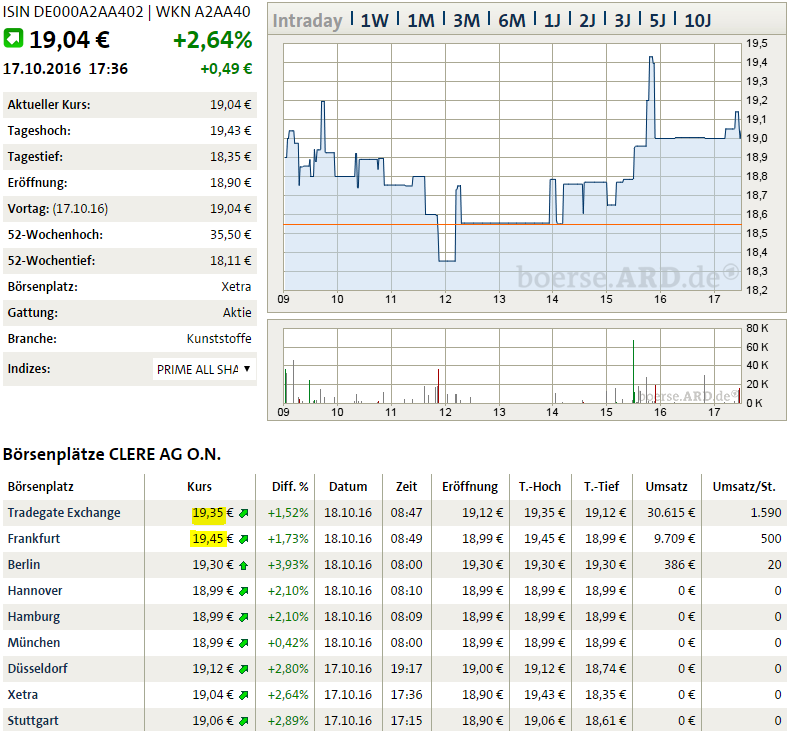Sort the table by the Kurs column header
789x731 pixels.
[200, 487]
